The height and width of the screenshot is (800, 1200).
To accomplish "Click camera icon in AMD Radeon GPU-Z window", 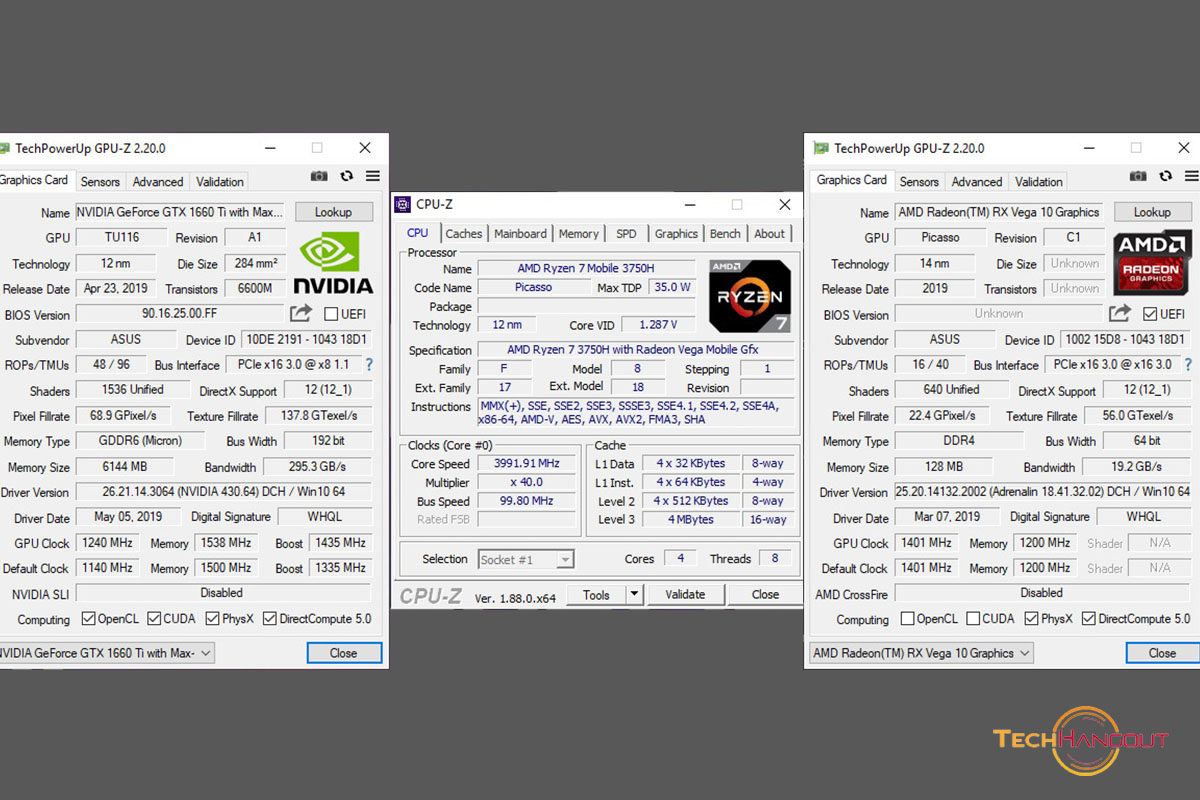I will tap(1138, 176).
